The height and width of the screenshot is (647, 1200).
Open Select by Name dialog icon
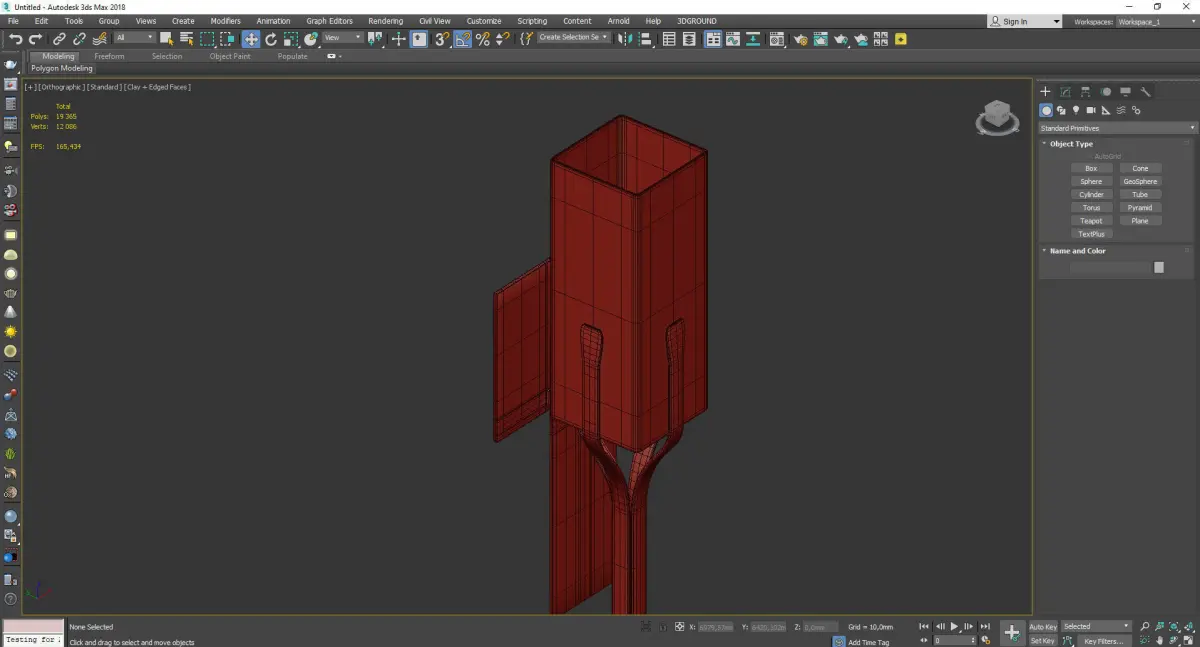click(186, 39)
